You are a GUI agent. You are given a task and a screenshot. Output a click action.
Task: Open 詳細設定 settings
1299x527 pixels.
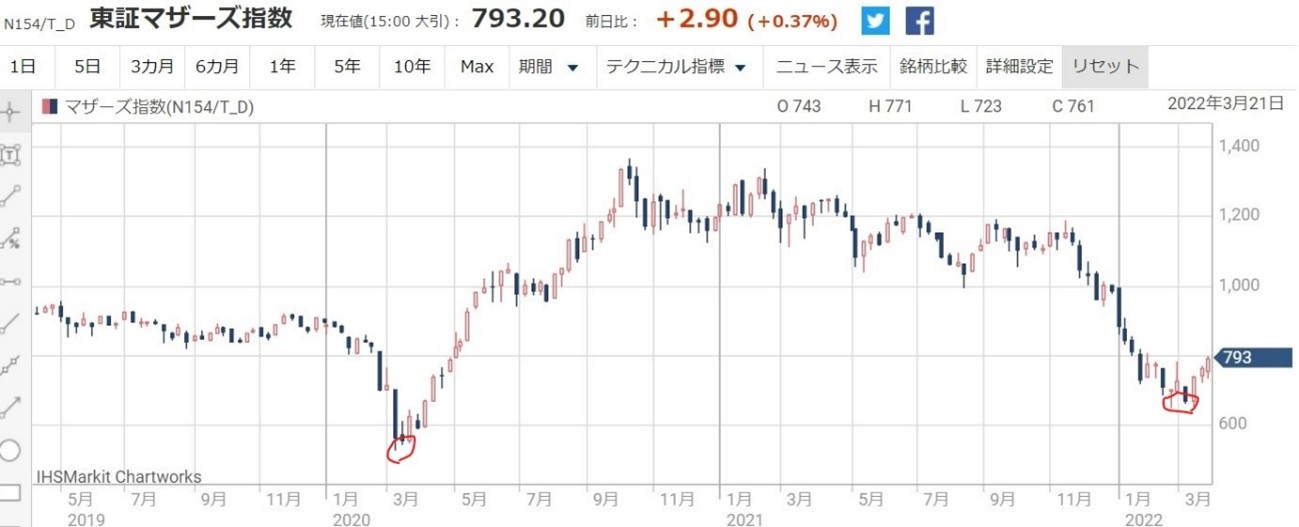1019,67
